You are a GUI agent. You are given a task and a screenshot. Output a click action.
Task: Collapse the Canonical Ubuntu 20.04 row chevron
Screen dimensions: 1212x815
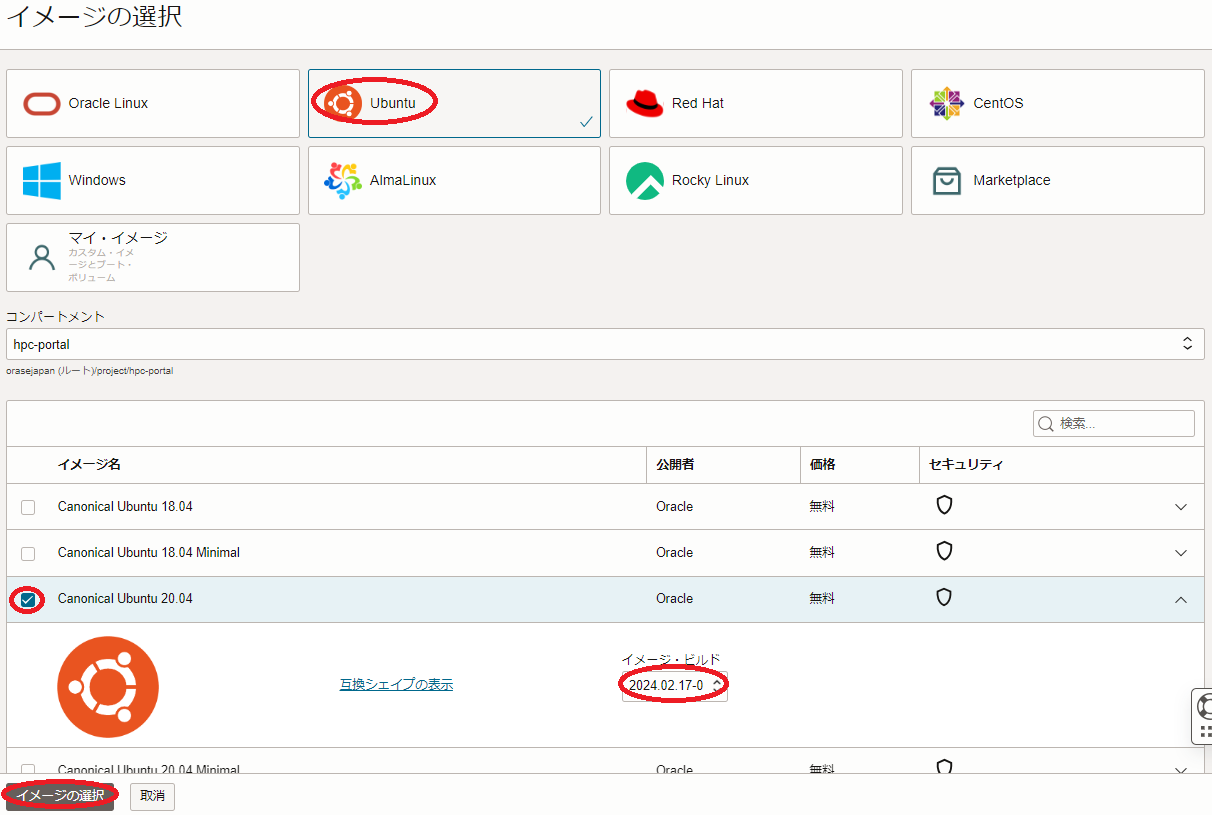[1181, 599]
